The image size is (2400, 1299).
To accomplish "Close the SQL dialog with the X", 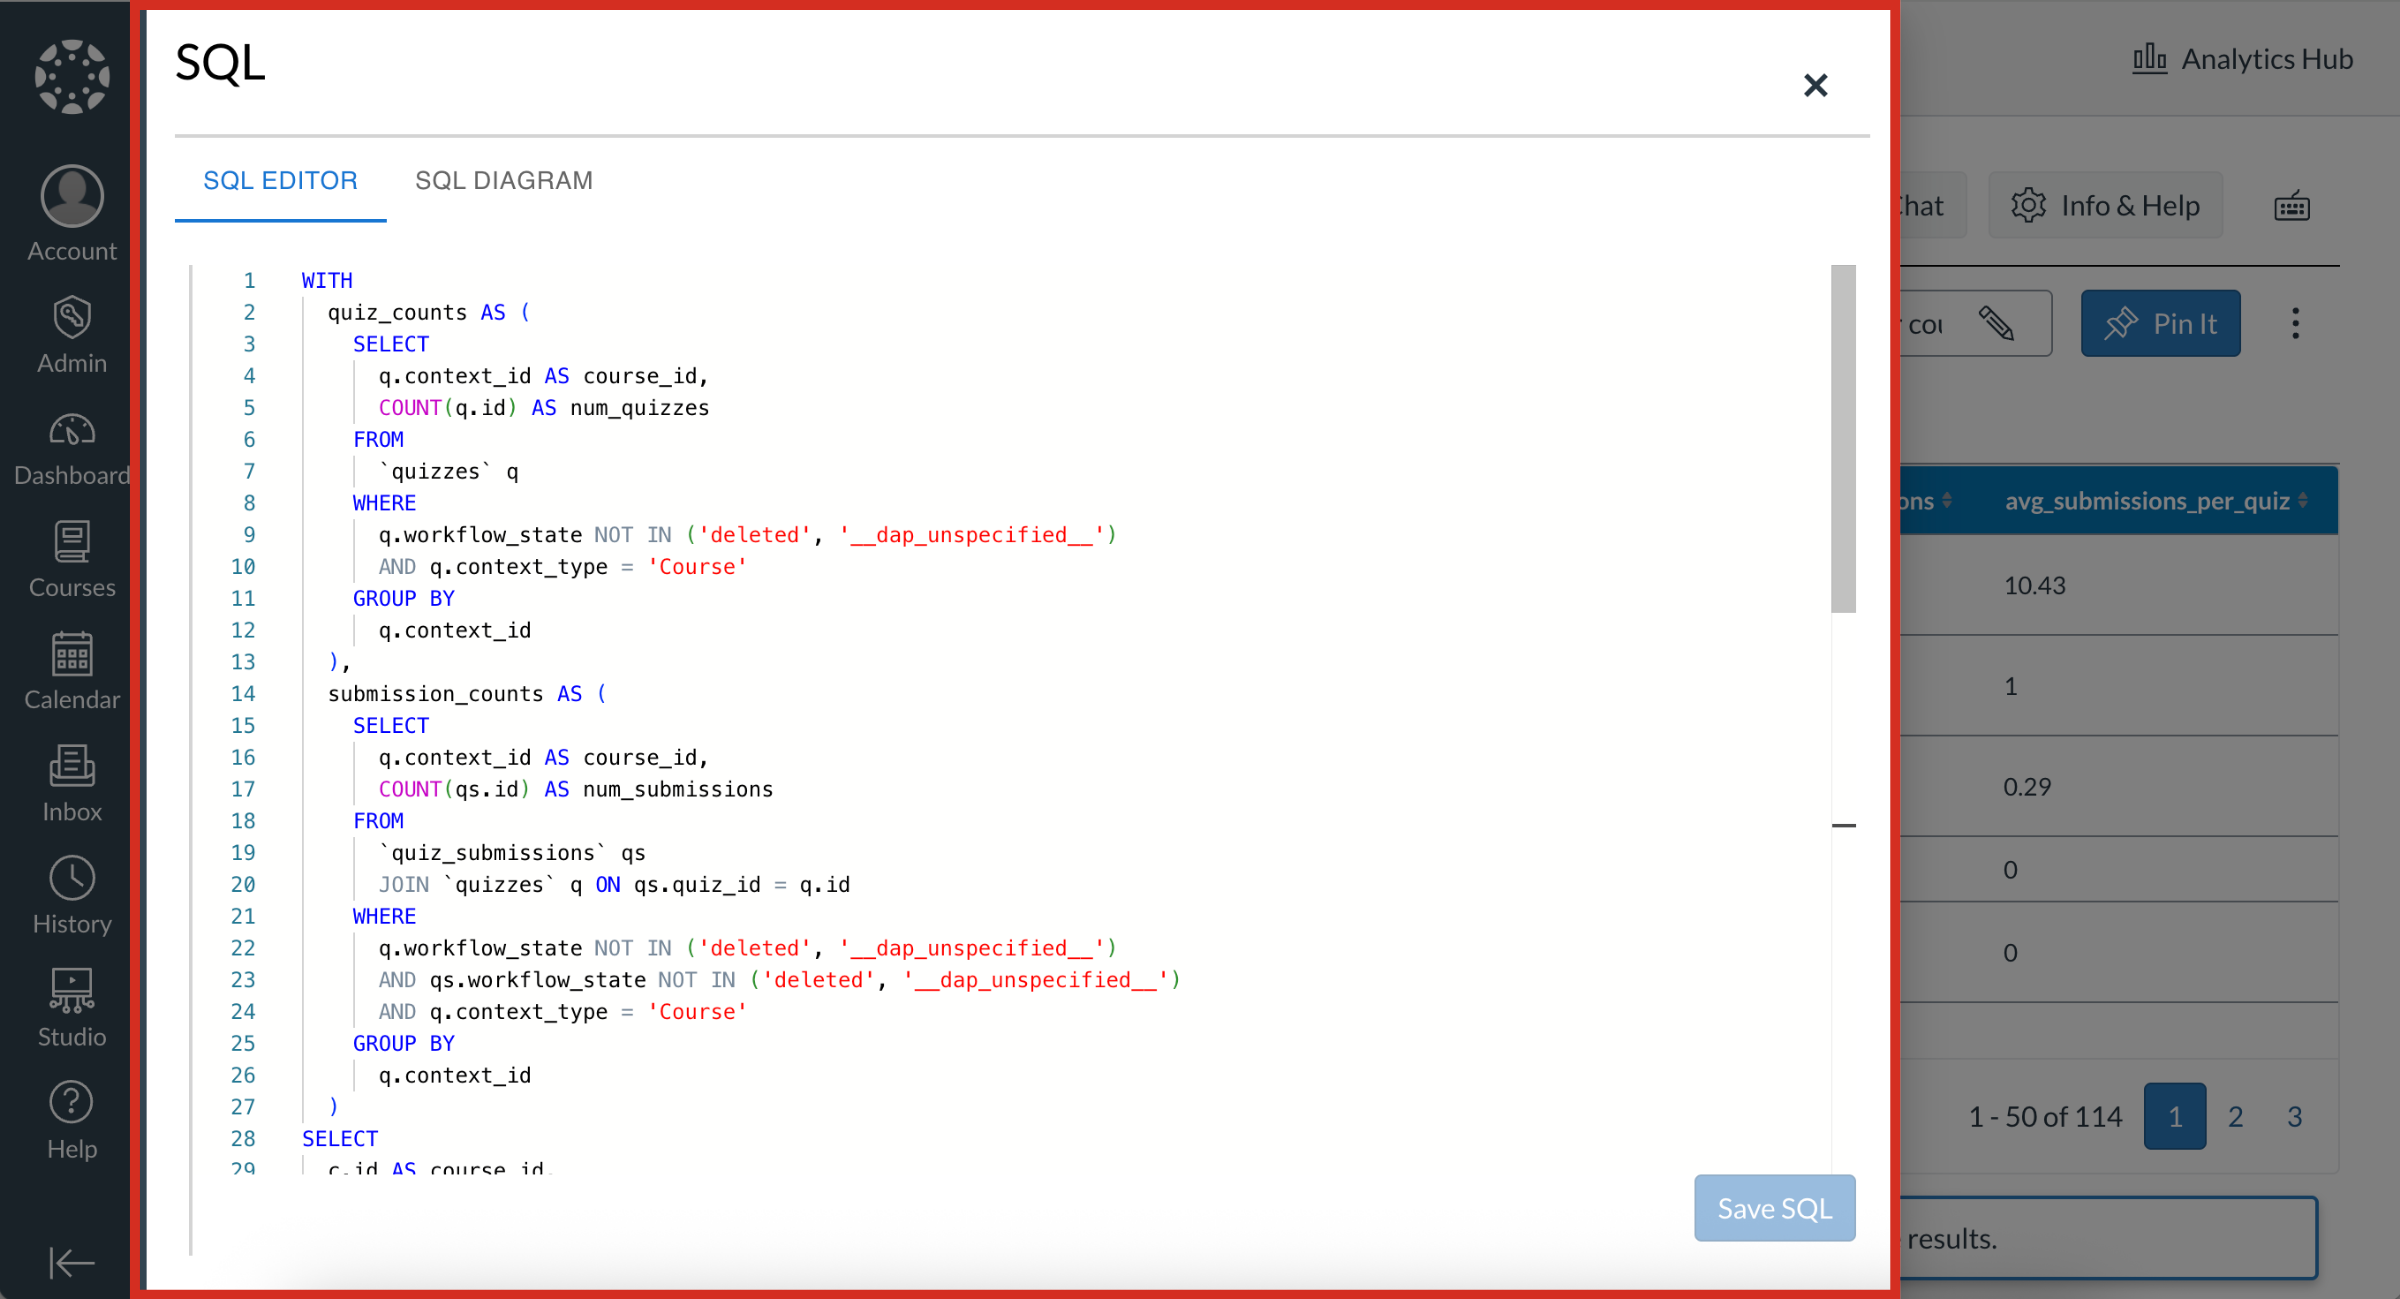I will tap(1815, 85).
